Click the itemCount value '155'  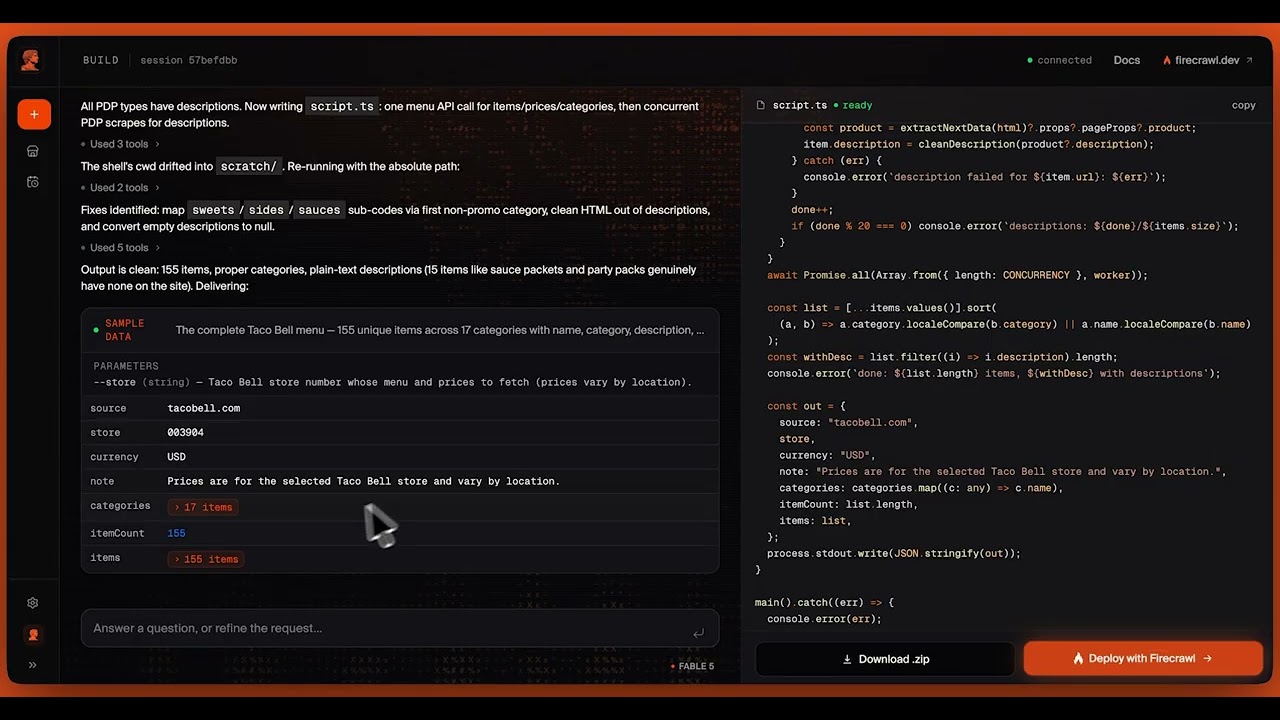click(176, 533)
